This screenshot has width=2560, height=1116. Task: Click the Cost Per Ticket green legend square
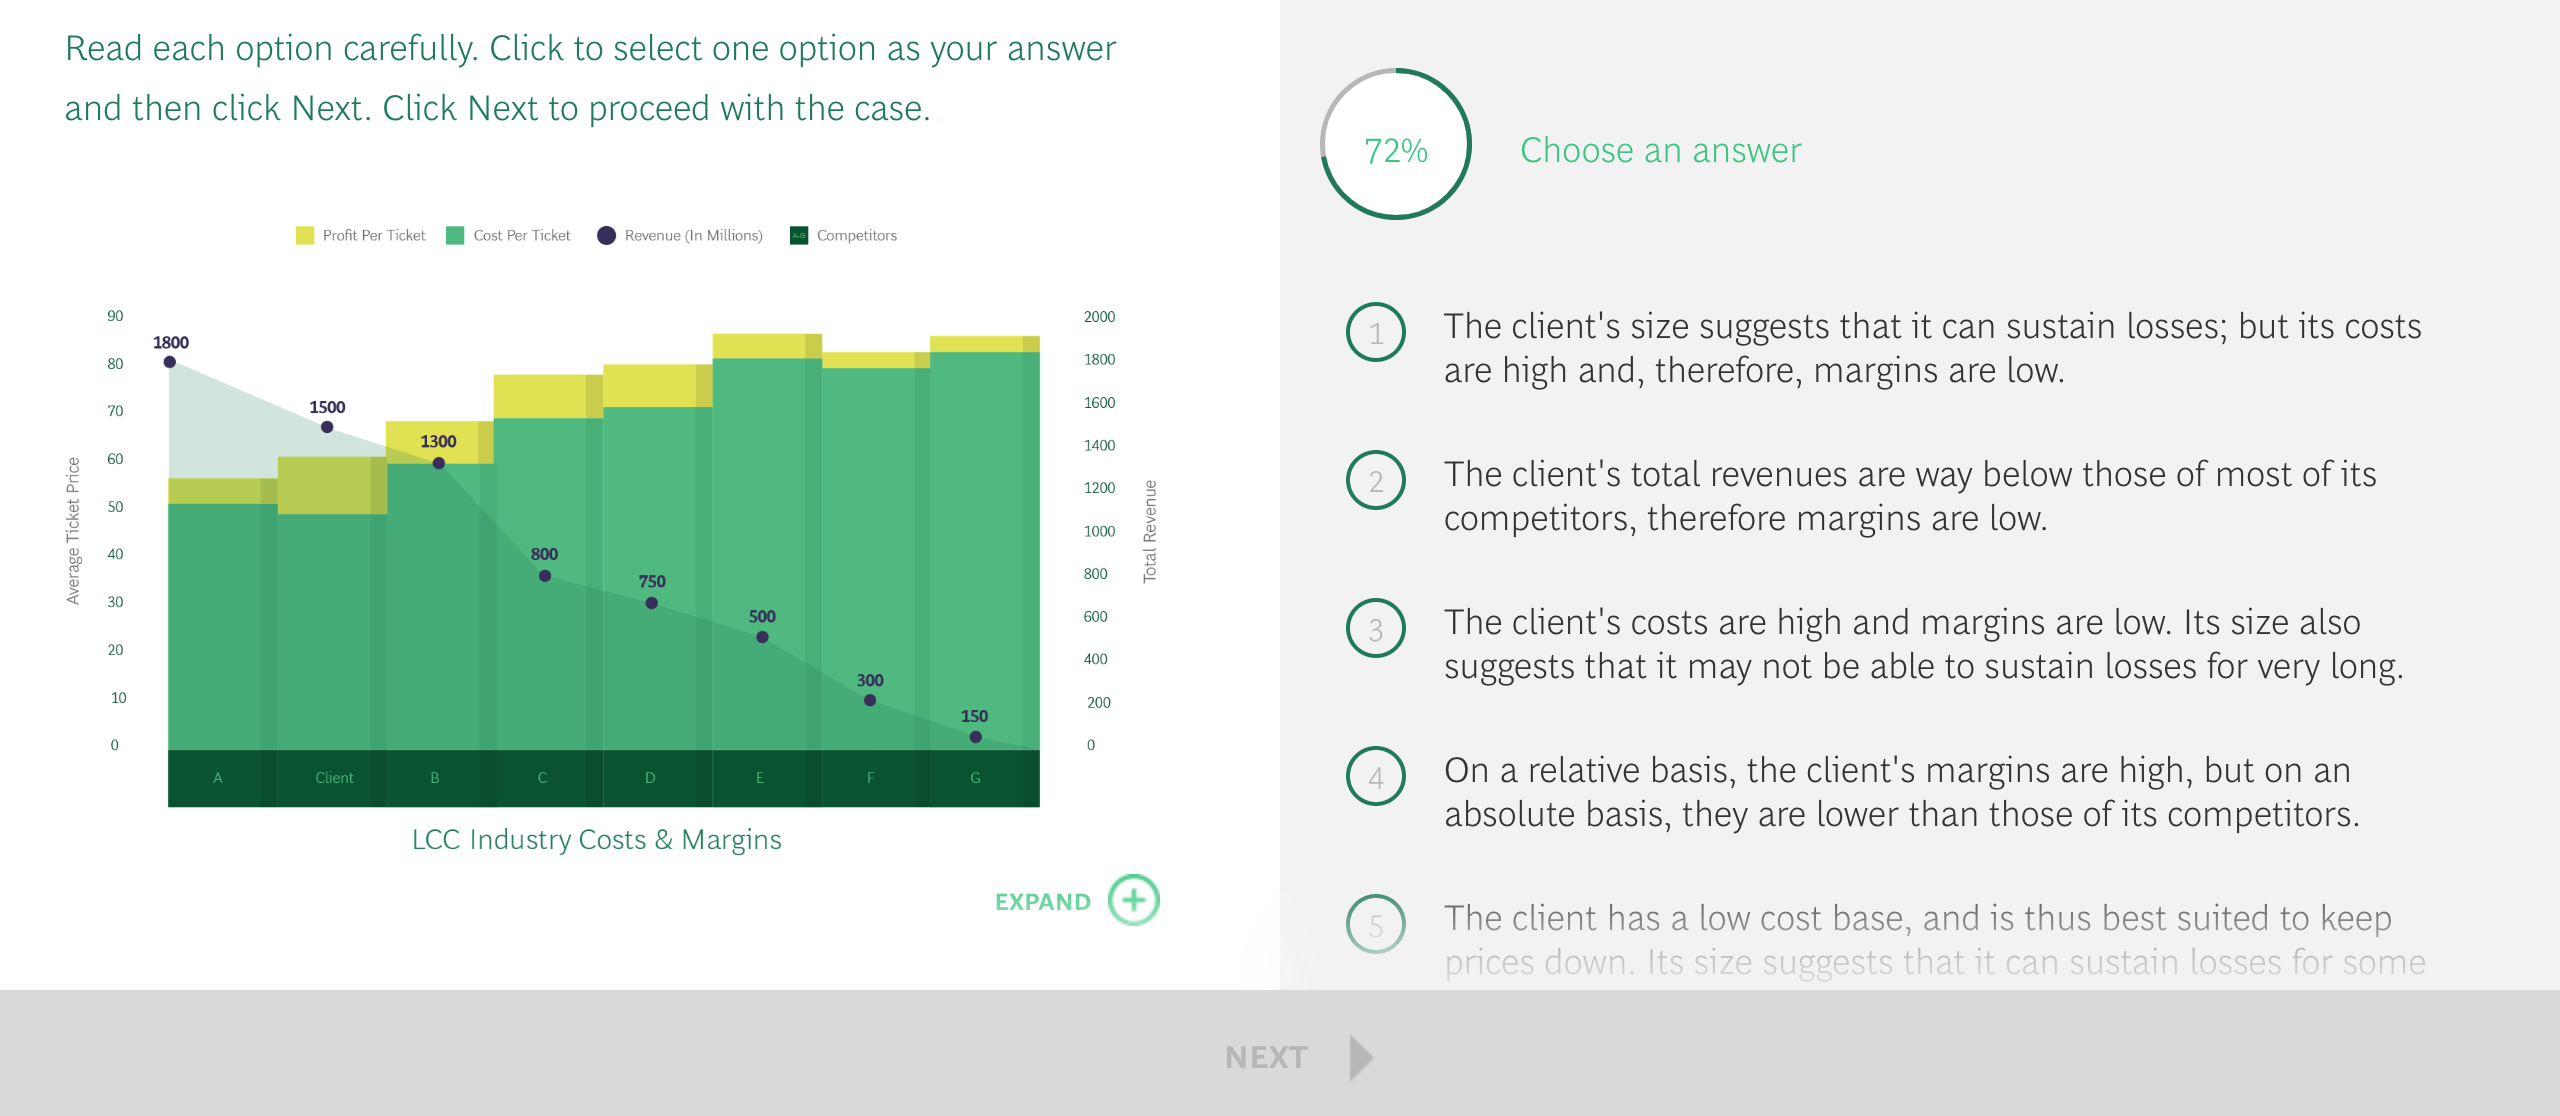[455, 236]
